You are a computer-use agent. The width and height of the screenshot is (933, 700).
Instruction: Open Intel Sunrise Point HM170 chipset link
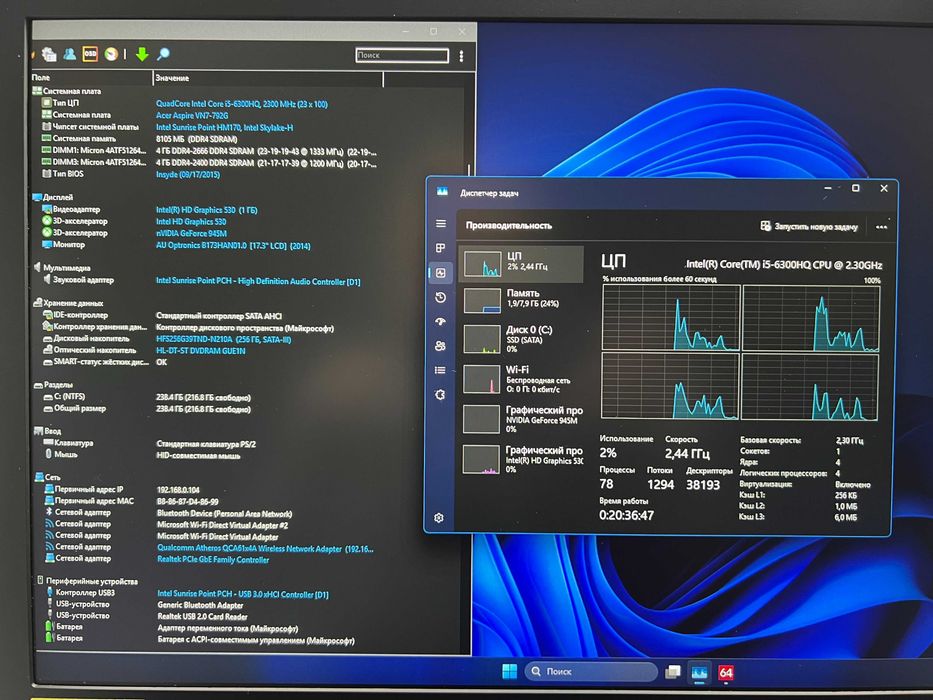tap(224, 127)
